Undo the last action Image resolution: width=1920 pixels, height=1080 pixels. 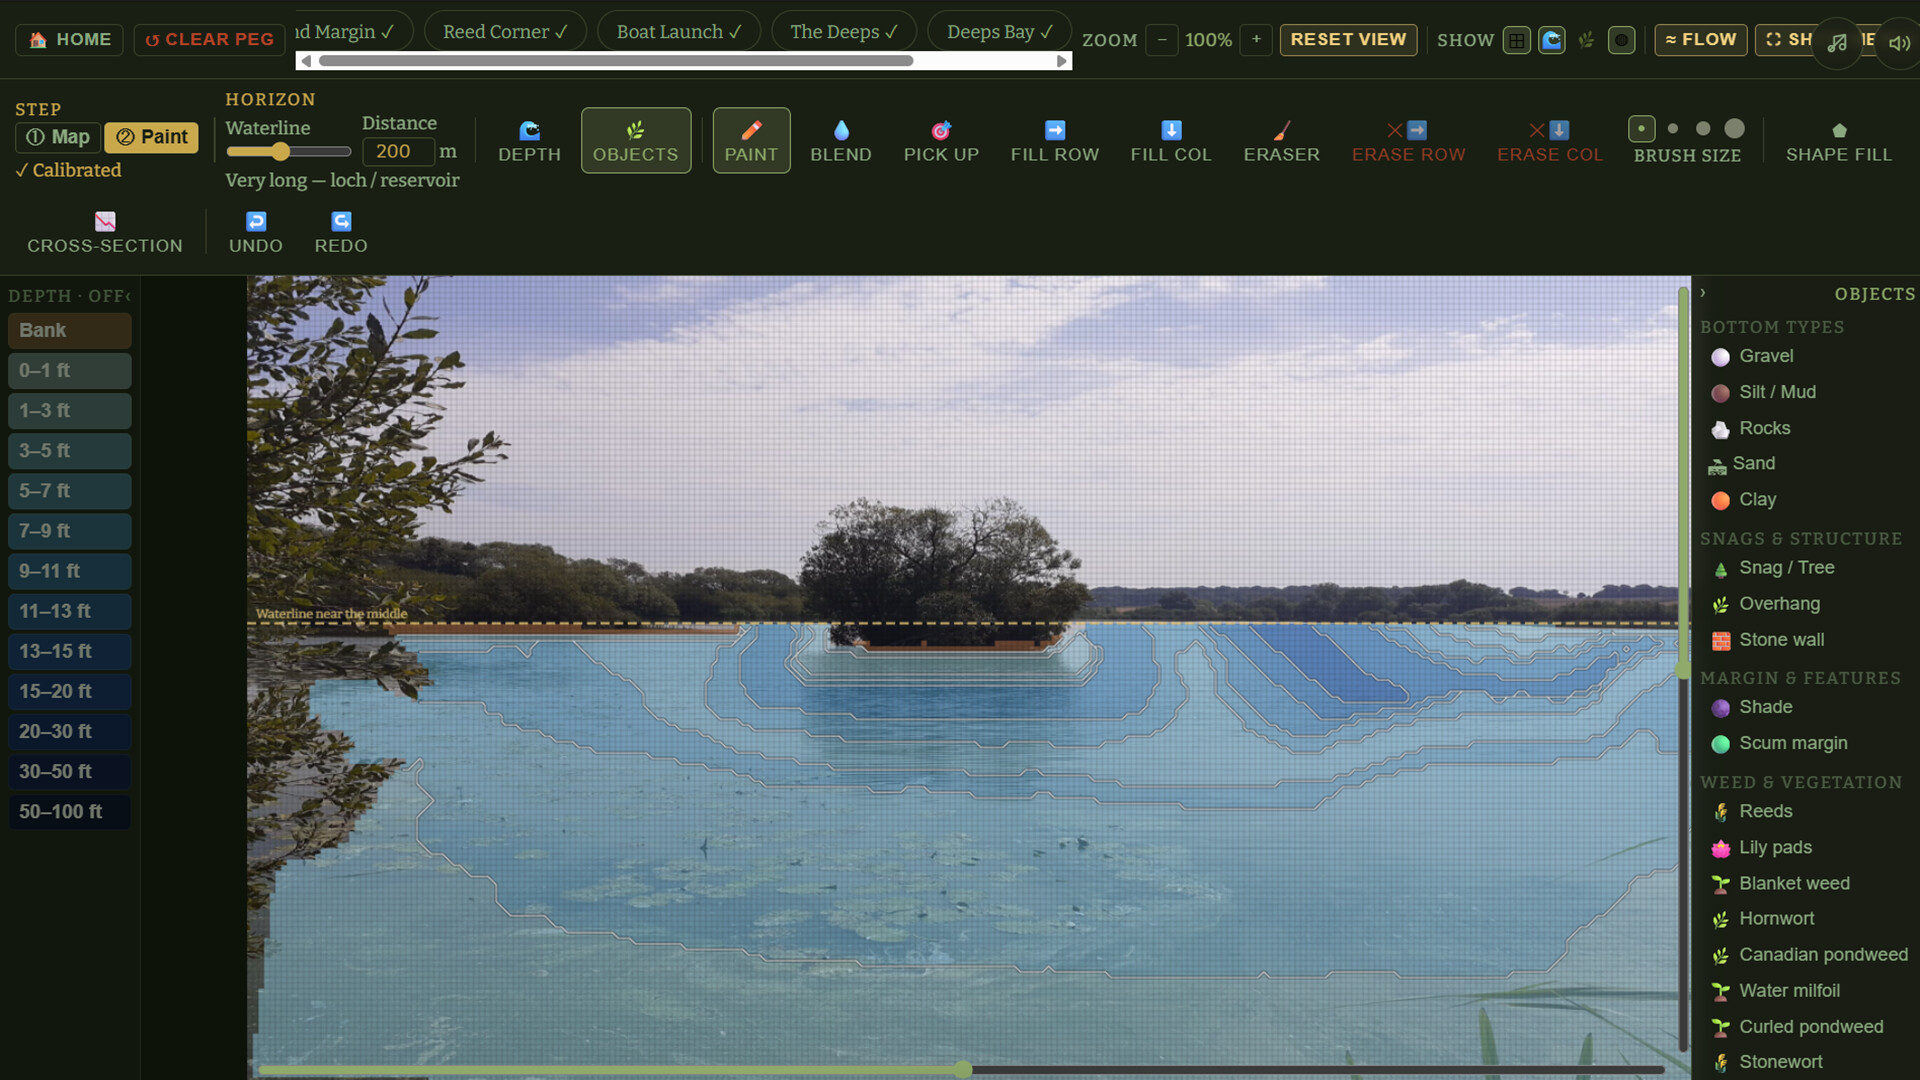coord(256,232)
